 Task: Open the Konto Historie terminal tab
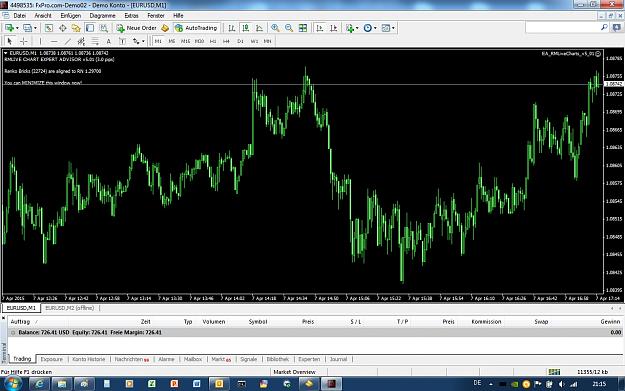pyautogui.click(x=88, y=359)
